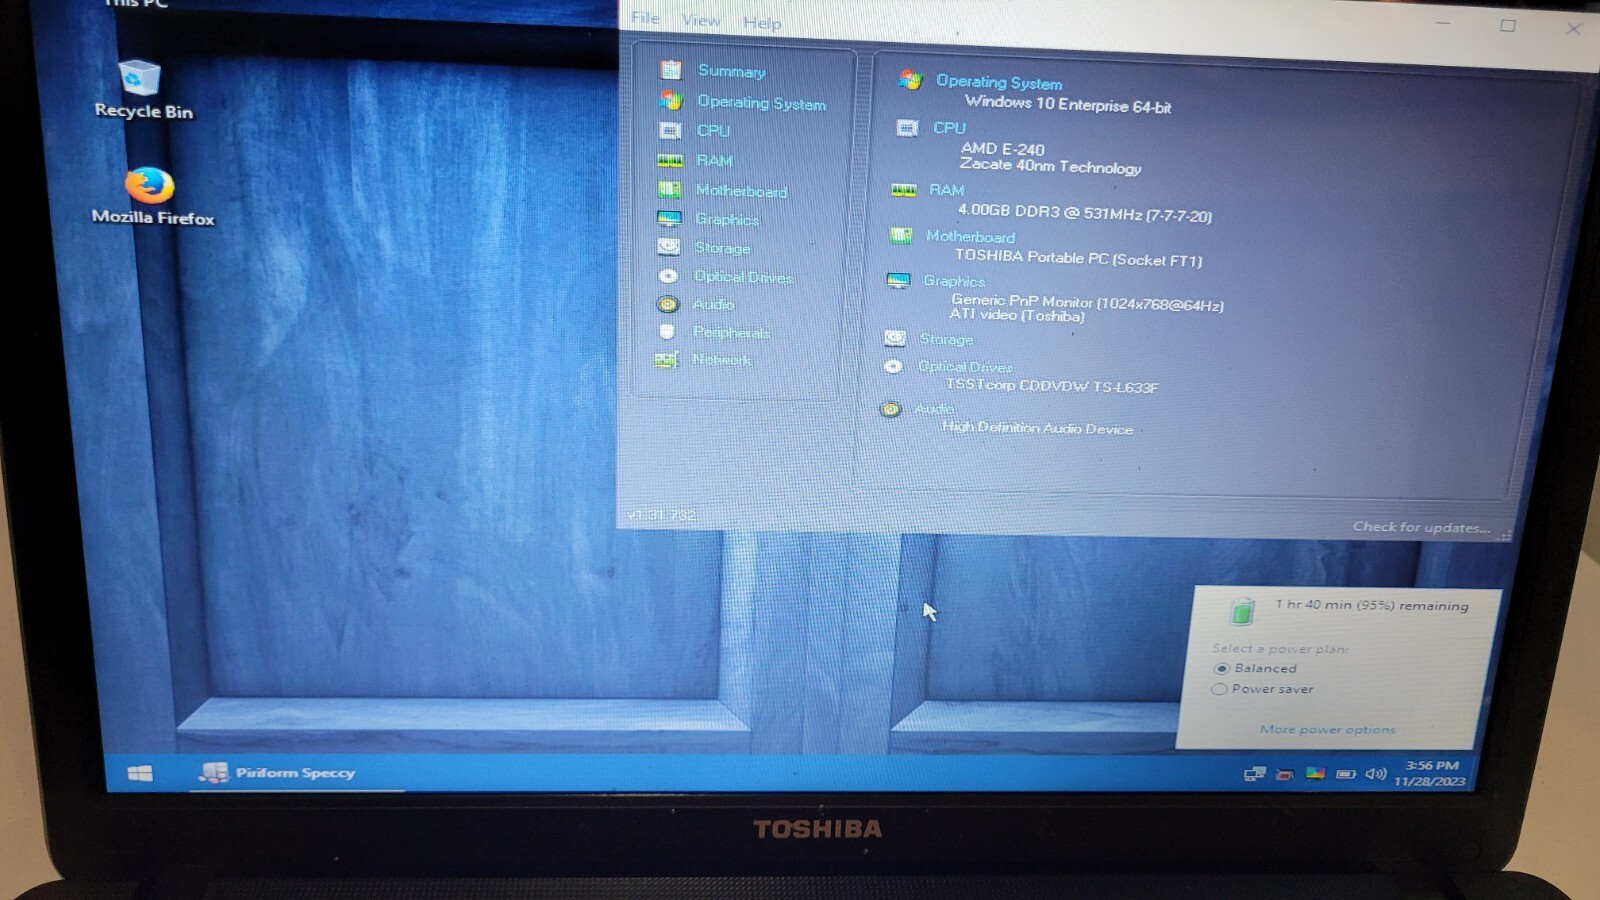1600x900 pixels.
Task: Click the network tray icon
Action: click(1254, 774)
